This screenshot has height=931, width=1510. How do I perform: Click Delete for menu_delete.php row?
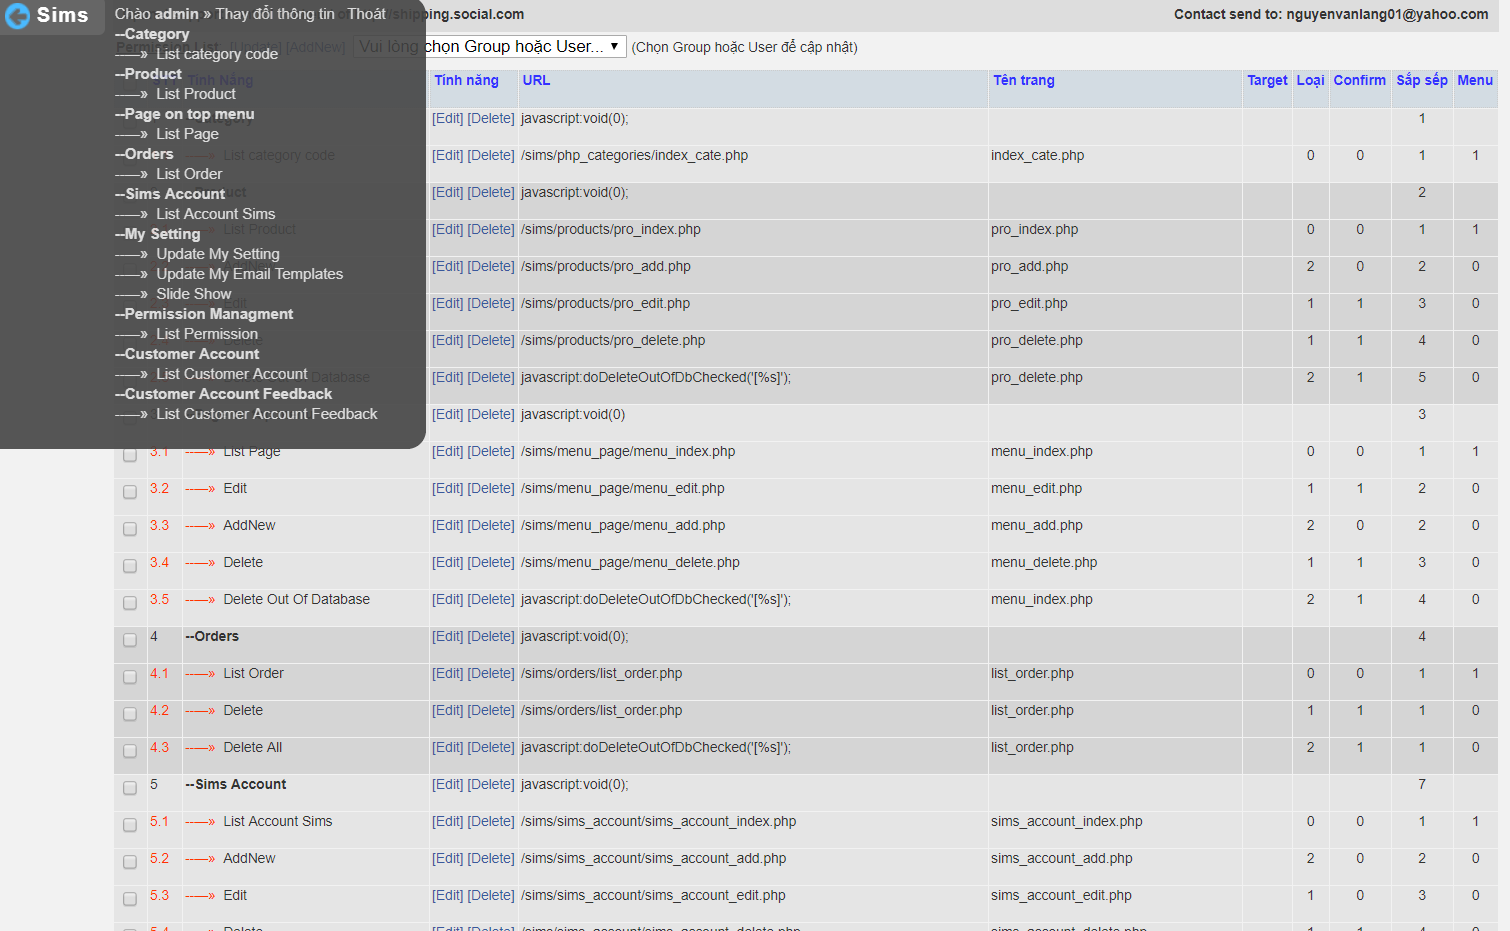tap(491, 562)
